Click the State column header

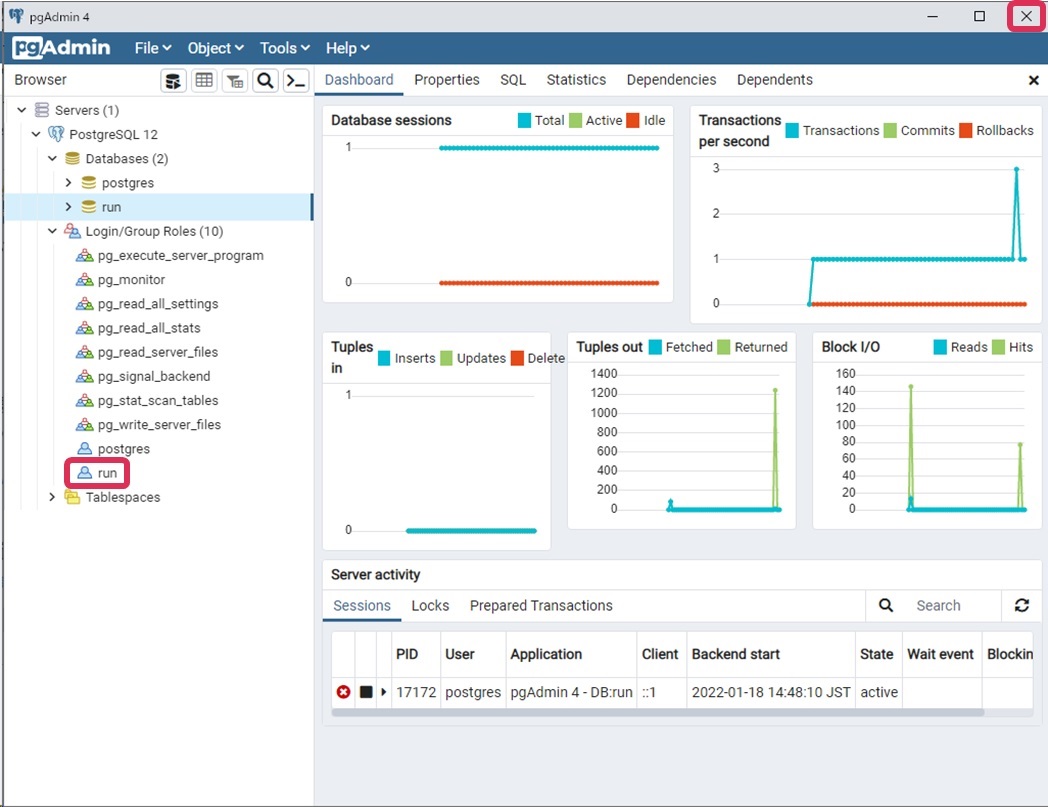[x=878, y=654]
